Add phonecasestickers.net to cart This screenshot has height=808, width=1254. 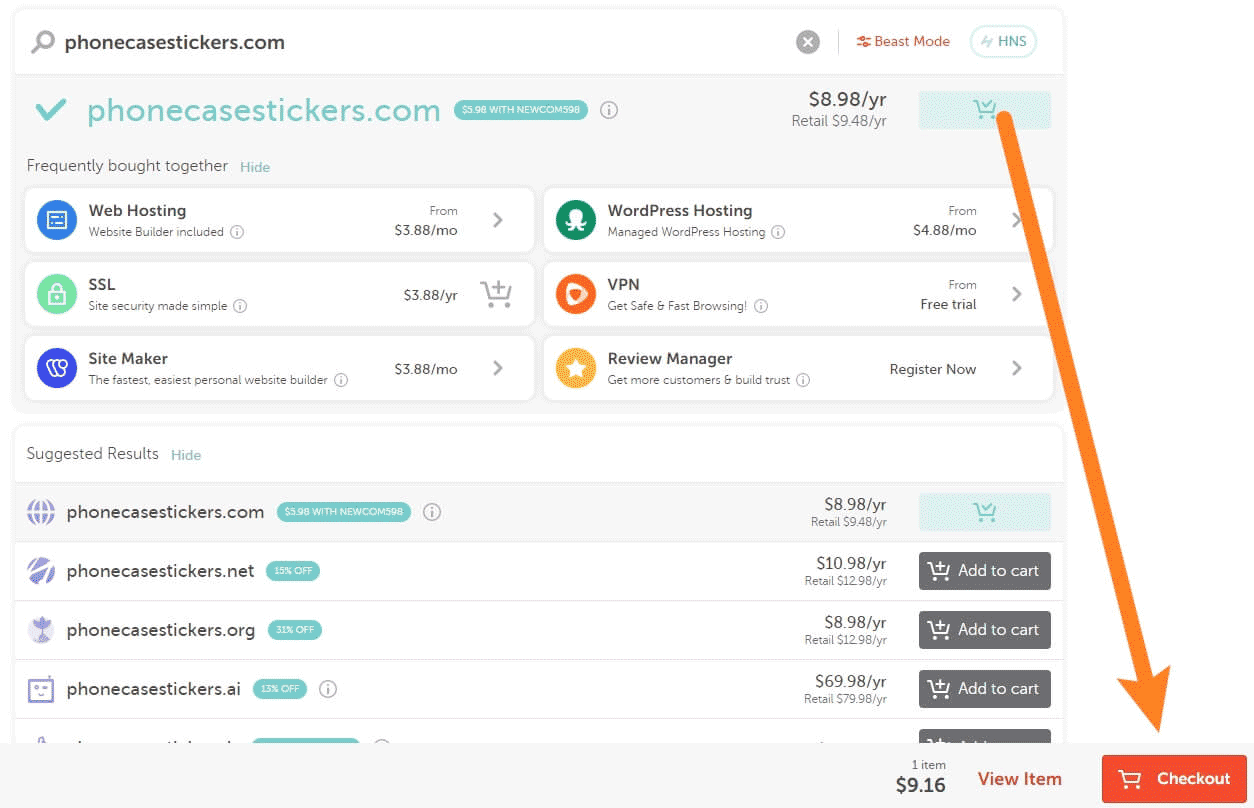click(985, 571)
